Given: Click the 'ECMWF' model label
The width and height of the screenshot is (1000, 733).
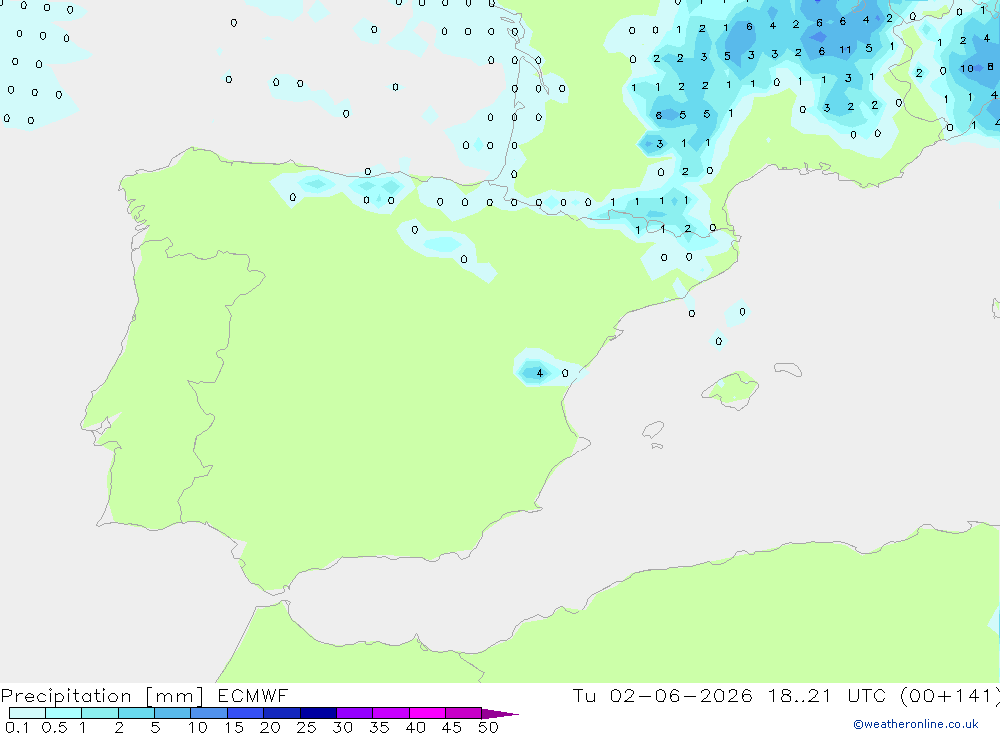Looking at the screenshot, I should click(253, 696).
